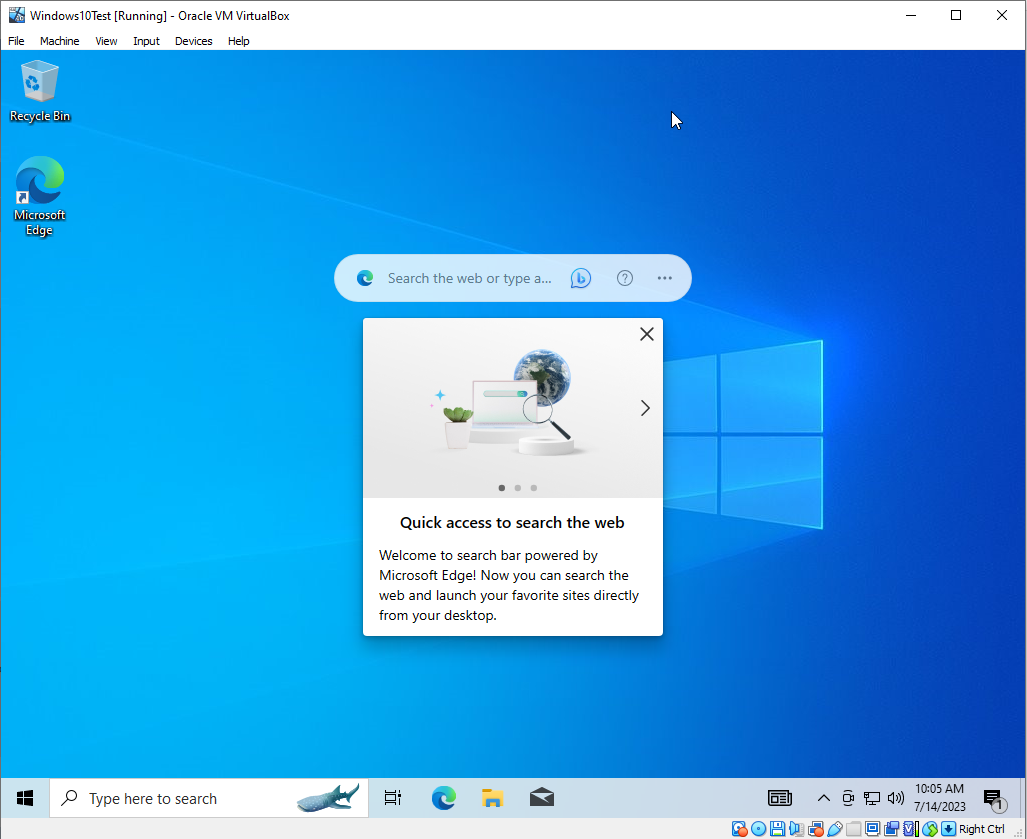
Task: Open the VirtualBox Machine menu
Action: coord(60,41)
